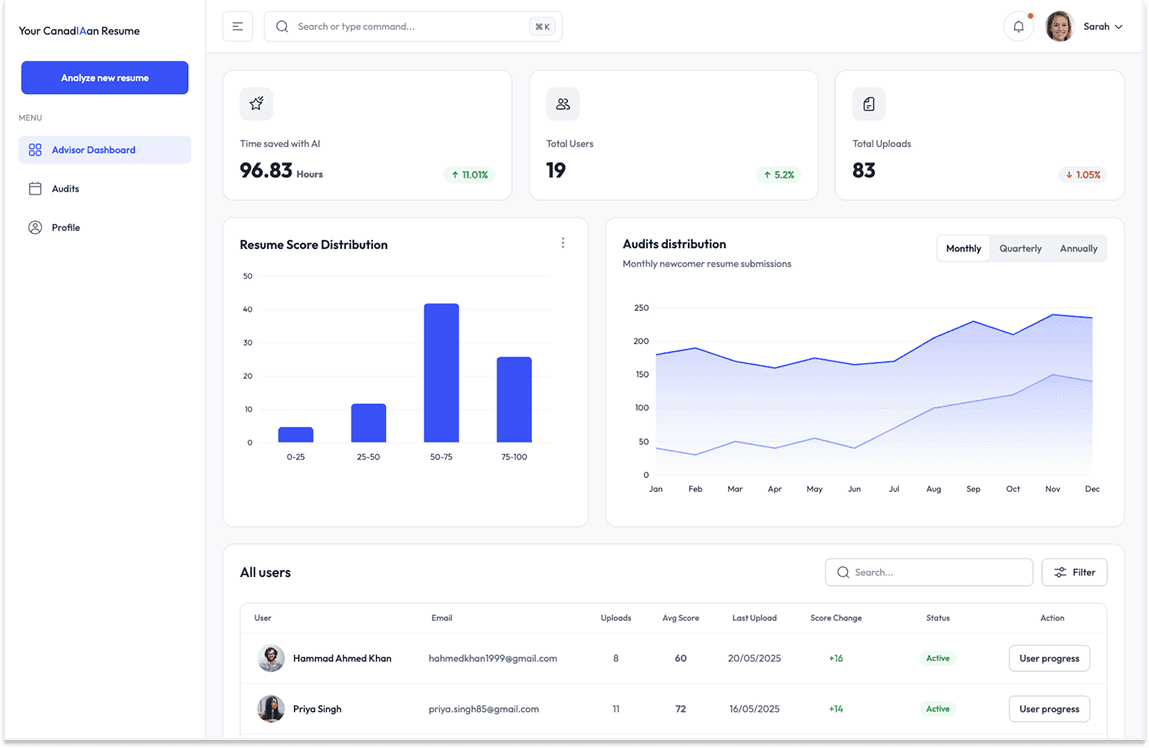Open Resume Score Distribution three-dot menu
Screen dimensions: 1149x748
click(563, 243)
